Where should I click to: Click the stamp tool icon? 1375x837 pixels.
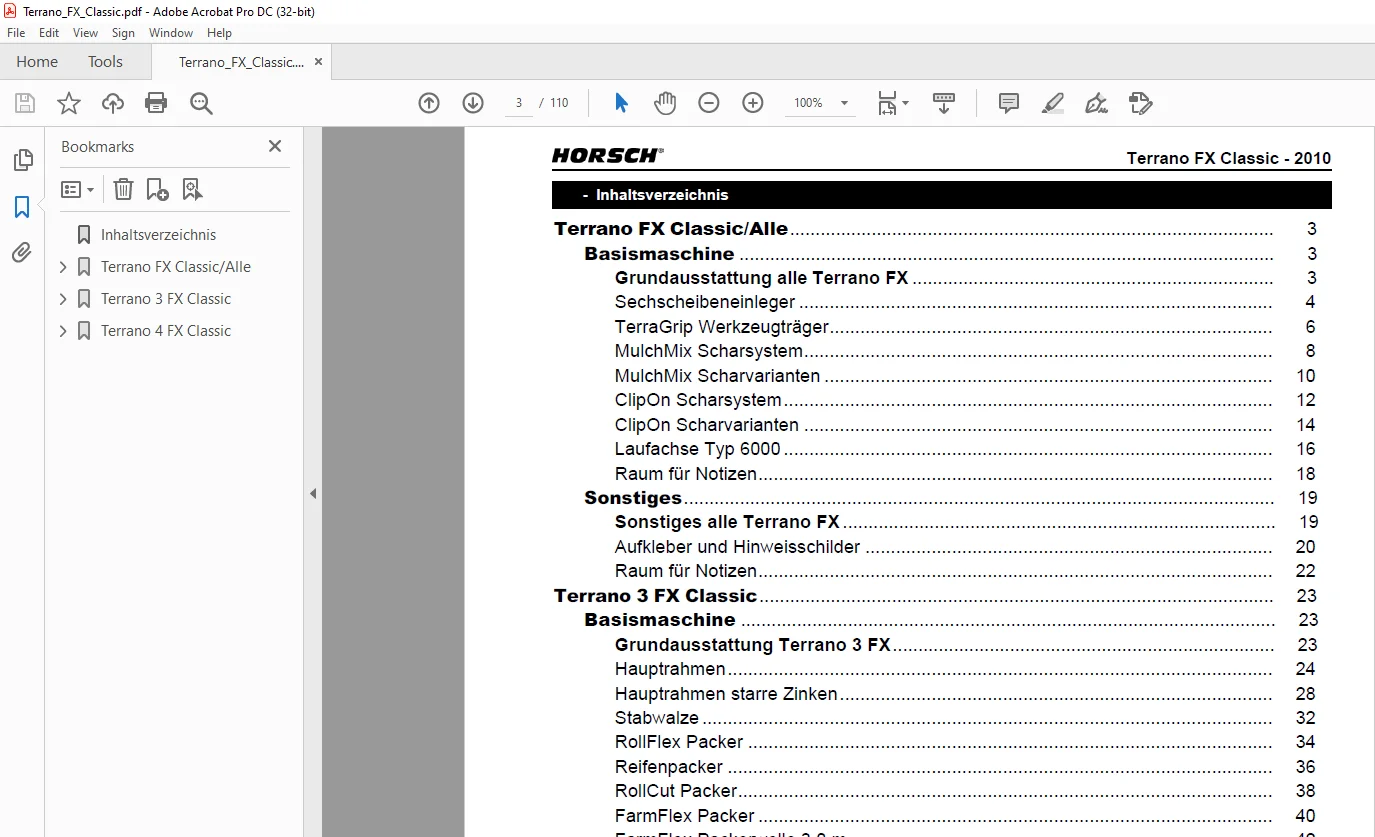[1140, 103]
